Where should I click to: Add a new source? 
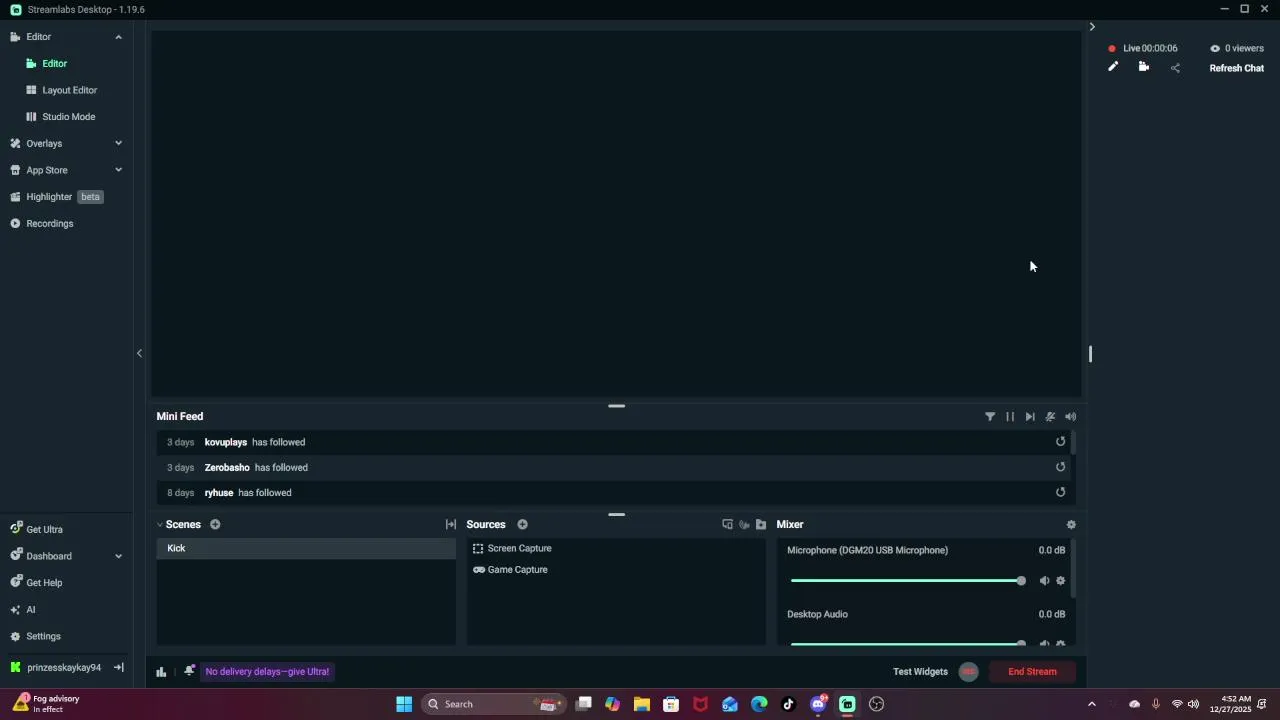coord(522,524)
